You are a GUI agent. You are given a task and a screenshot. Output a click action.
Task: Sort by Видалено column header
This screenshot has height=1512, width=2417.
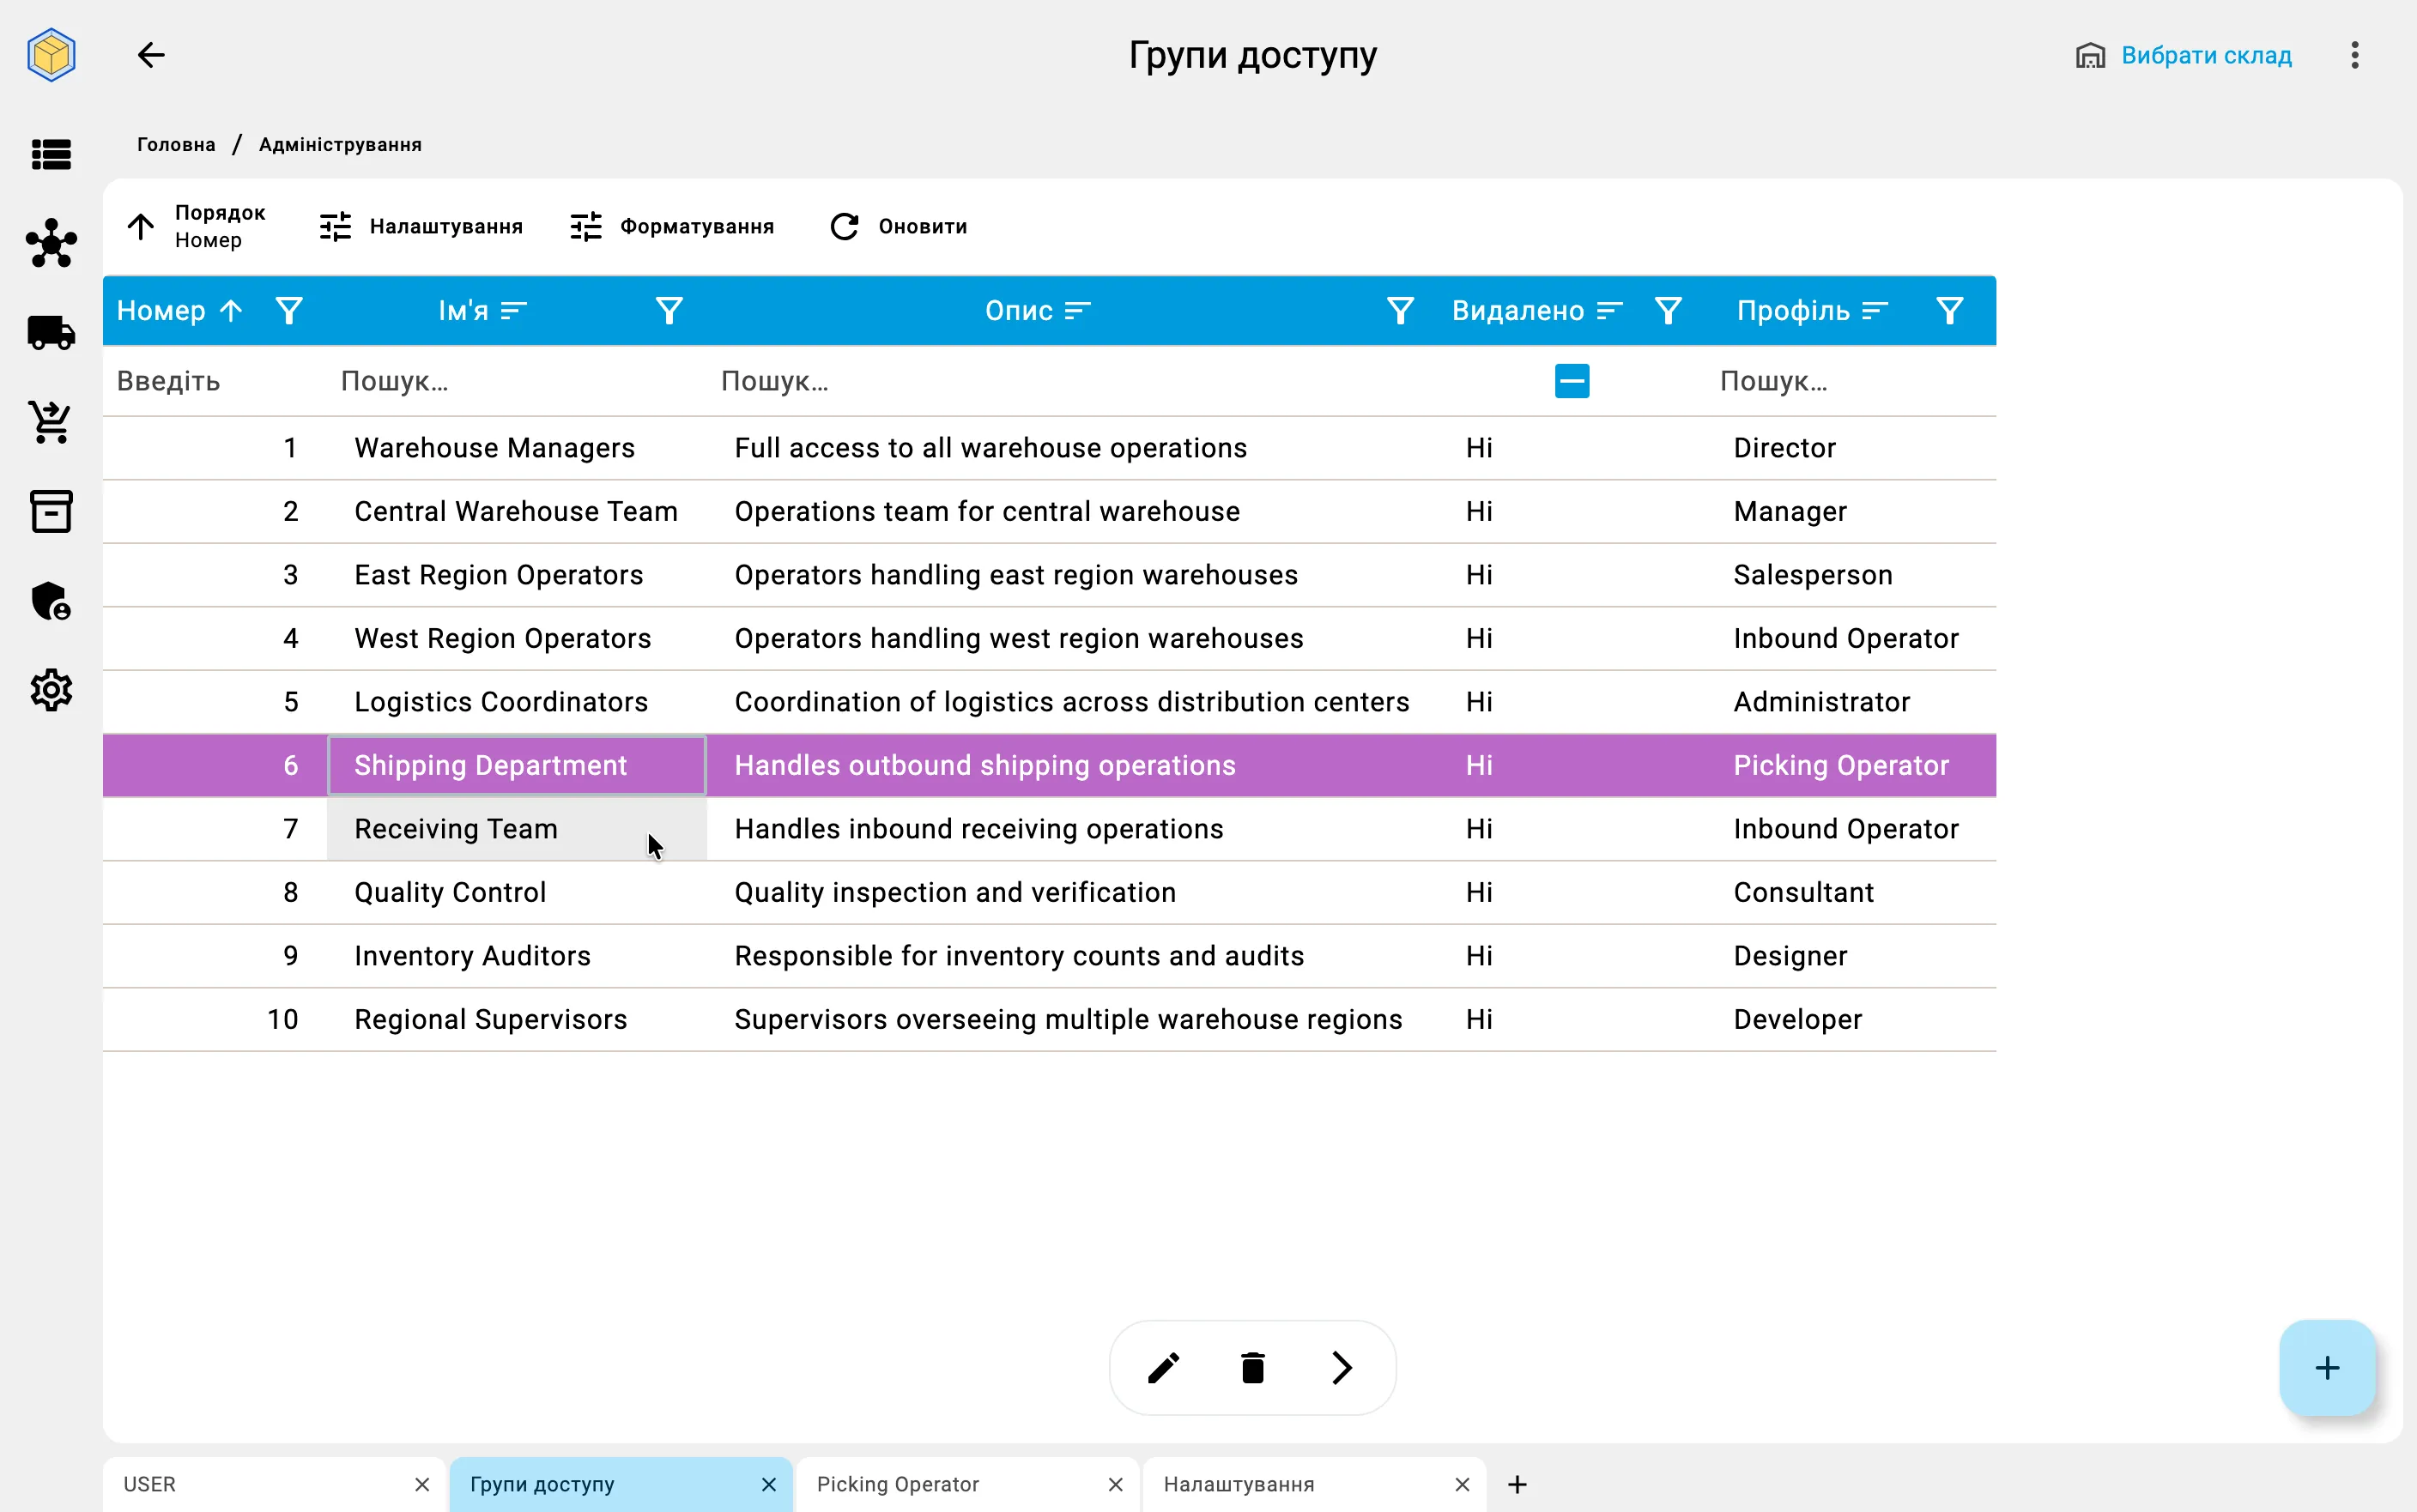(x=1537, y=311)
